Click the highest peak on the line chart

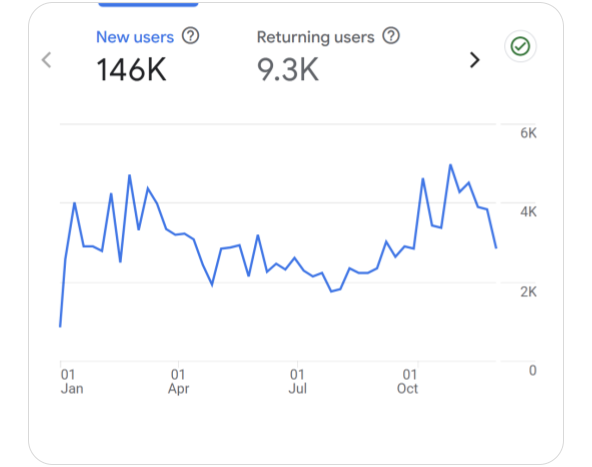[x=450, y=165]
